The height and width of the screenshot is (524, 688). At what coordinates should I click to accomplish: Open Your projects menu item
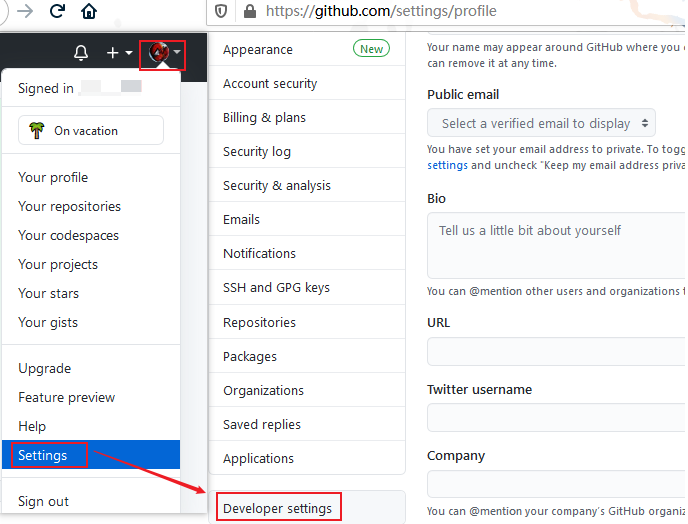pos(91,264)
